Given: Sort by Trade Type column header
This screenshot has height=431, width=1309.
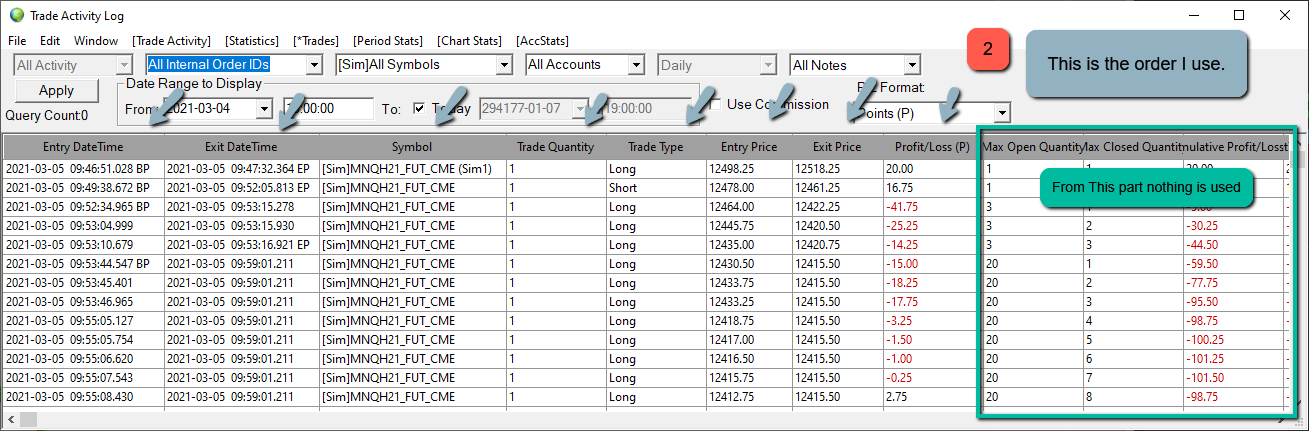Looking at the screenshot, I should tap(655, 146).
